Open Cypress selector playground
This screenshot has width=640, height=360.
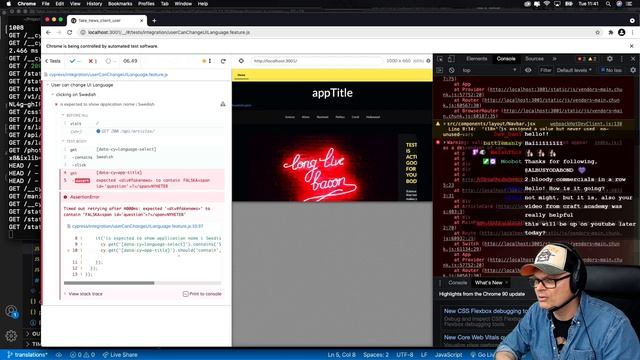[x=241, y=61]
